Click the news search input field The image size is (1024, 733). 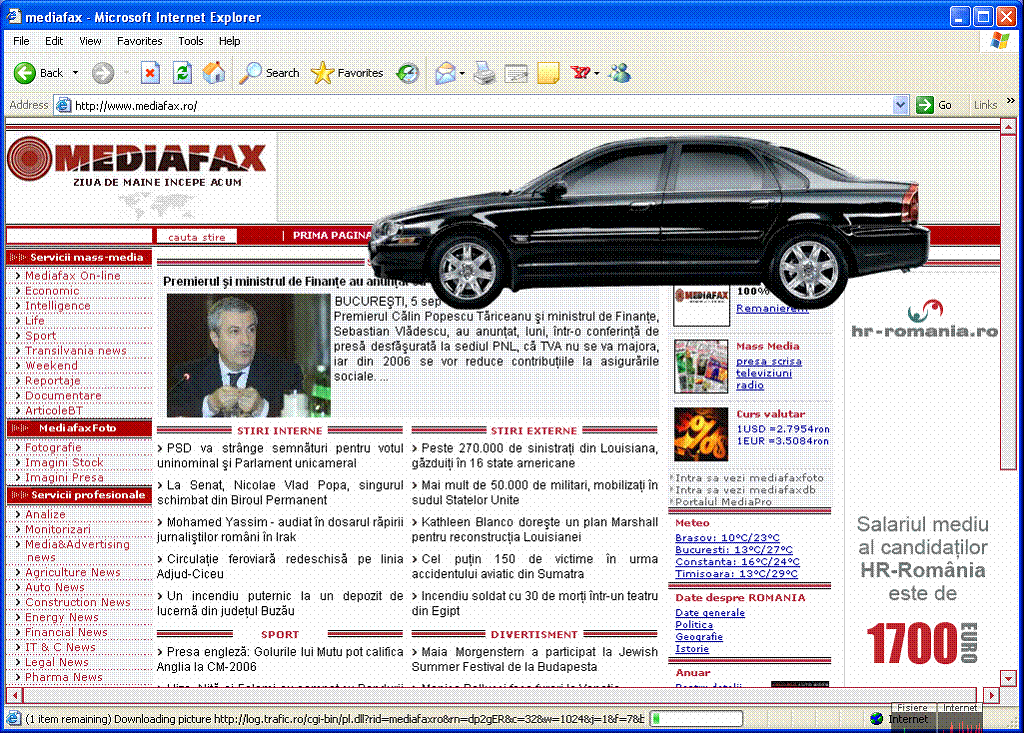pos(79,236)
